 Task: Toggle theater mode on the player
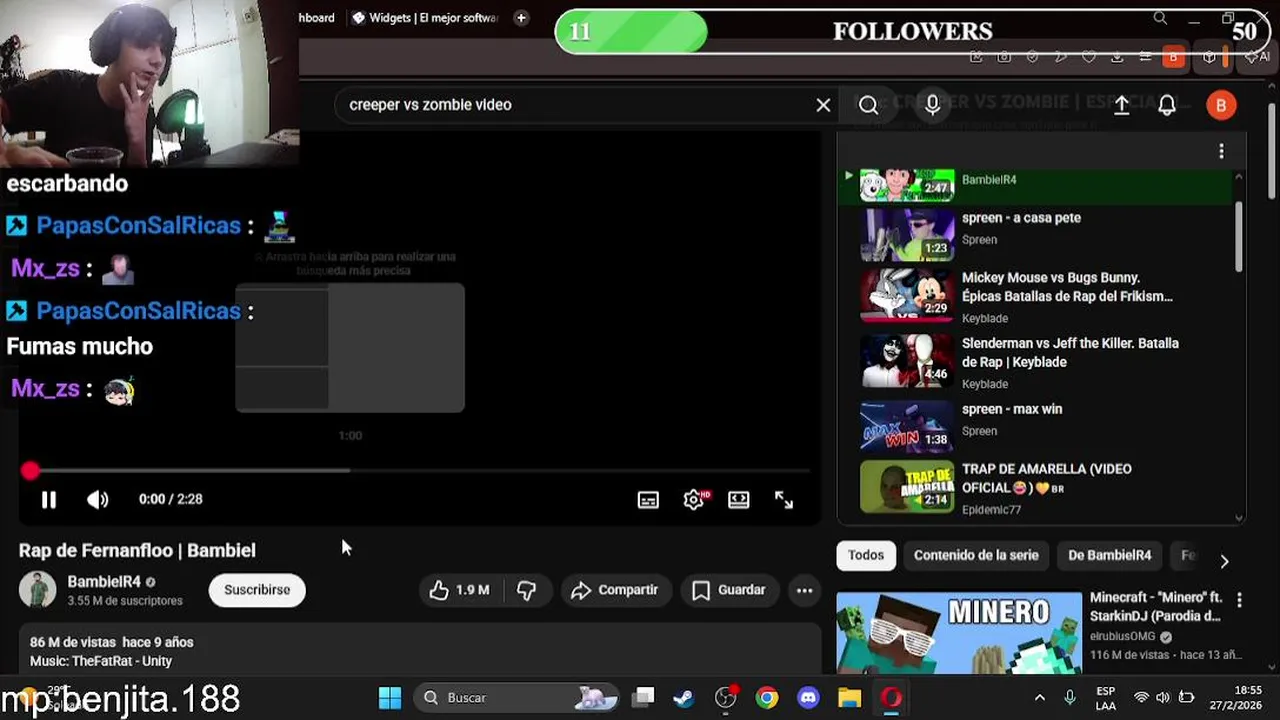point(739,500)
